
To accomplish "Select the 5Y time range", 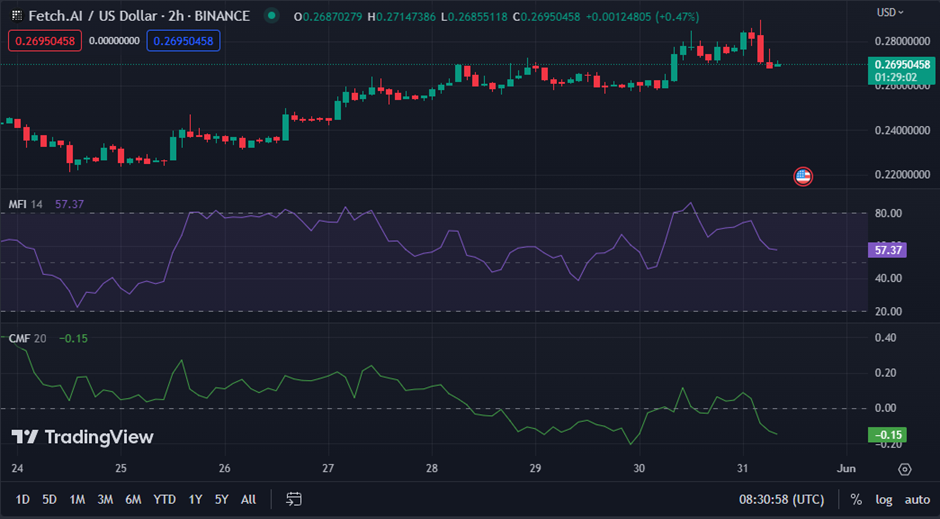I will [221, 499].
